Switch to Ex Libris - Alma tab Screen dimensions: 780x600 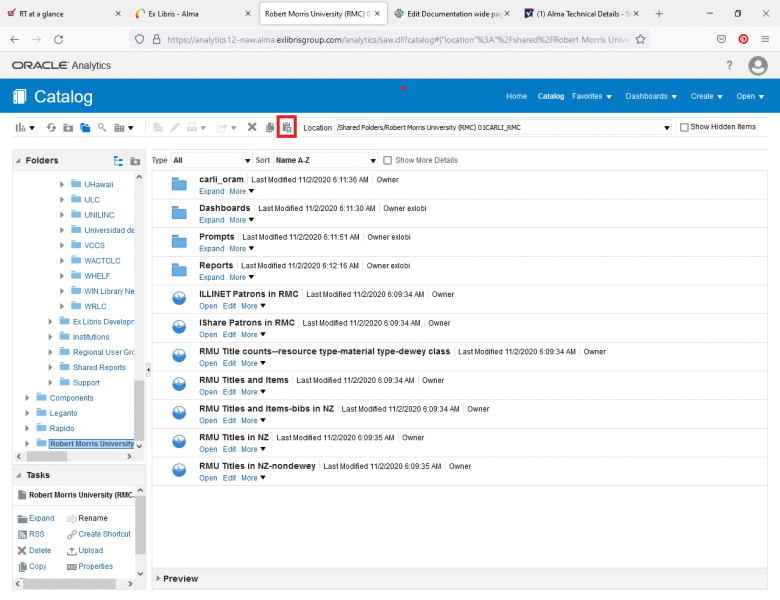tap(193, 14)
